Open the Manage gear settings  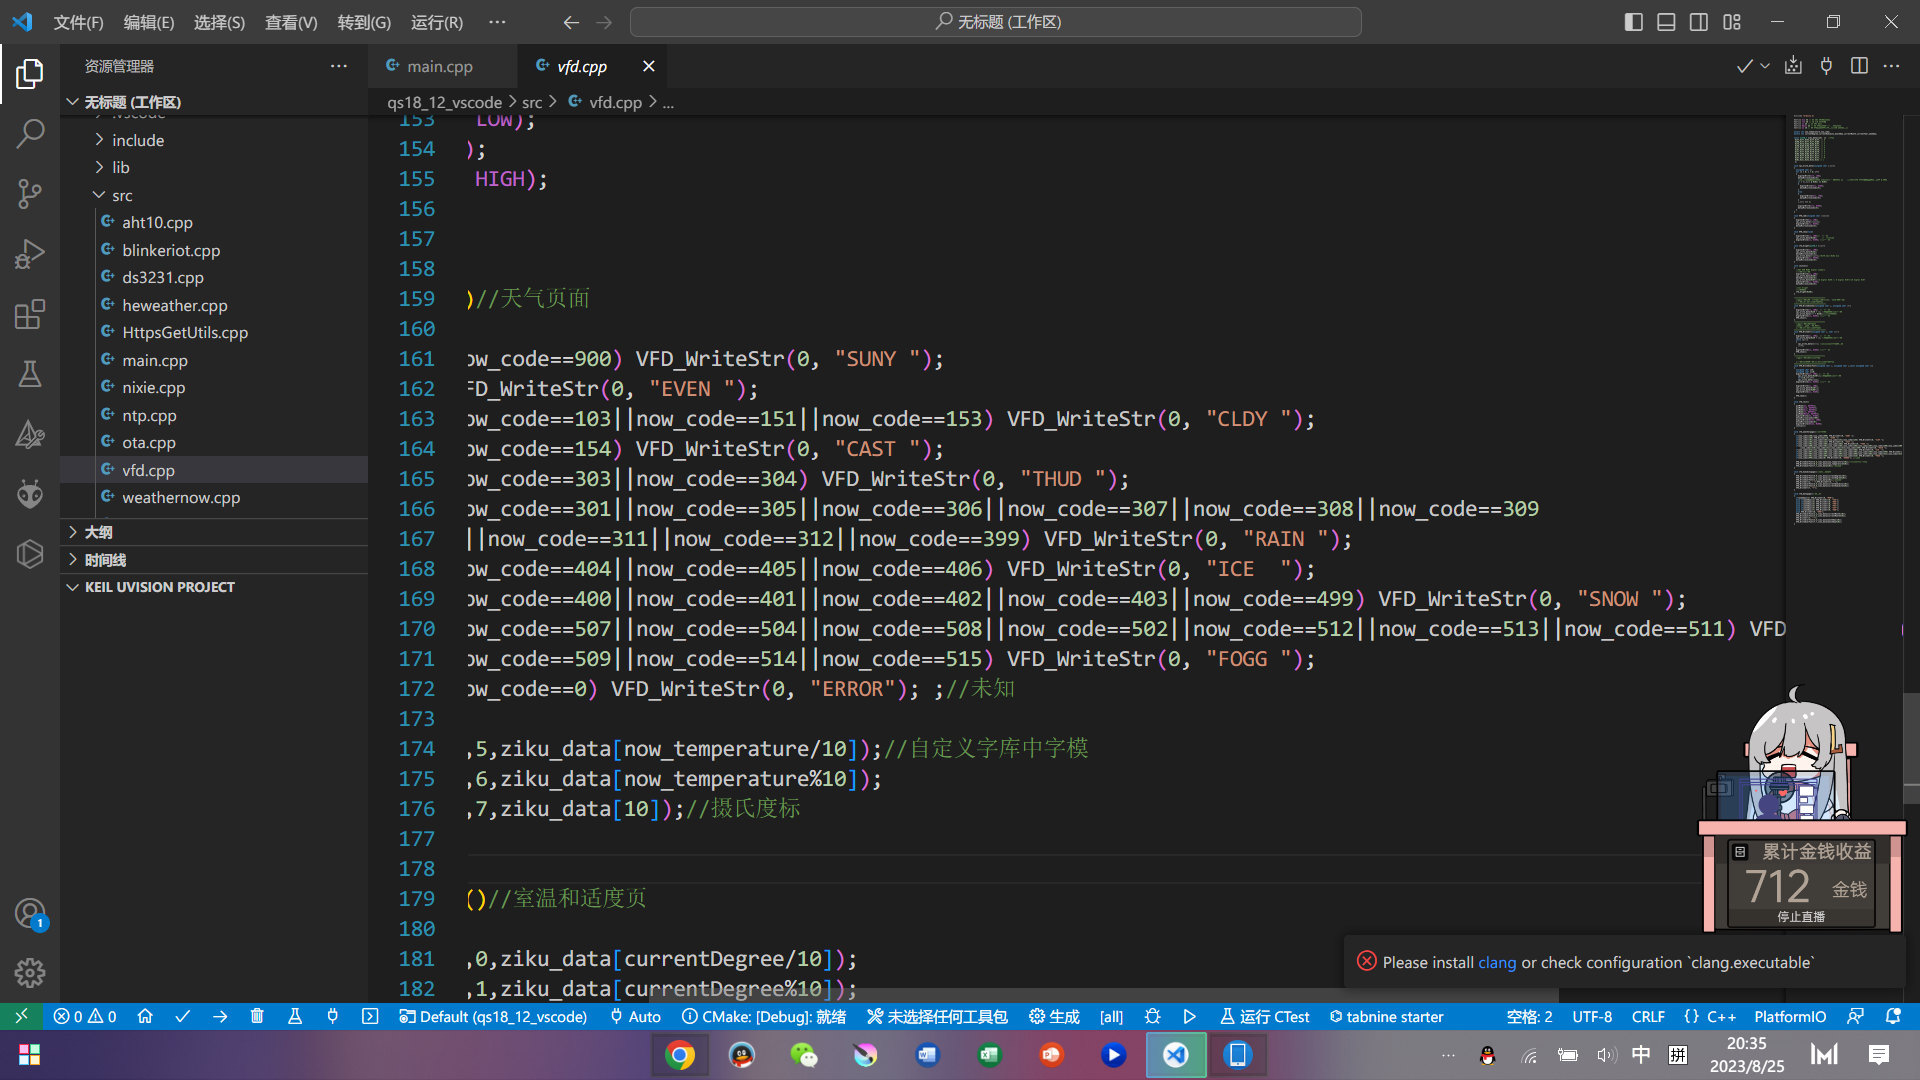click(30, 972)
